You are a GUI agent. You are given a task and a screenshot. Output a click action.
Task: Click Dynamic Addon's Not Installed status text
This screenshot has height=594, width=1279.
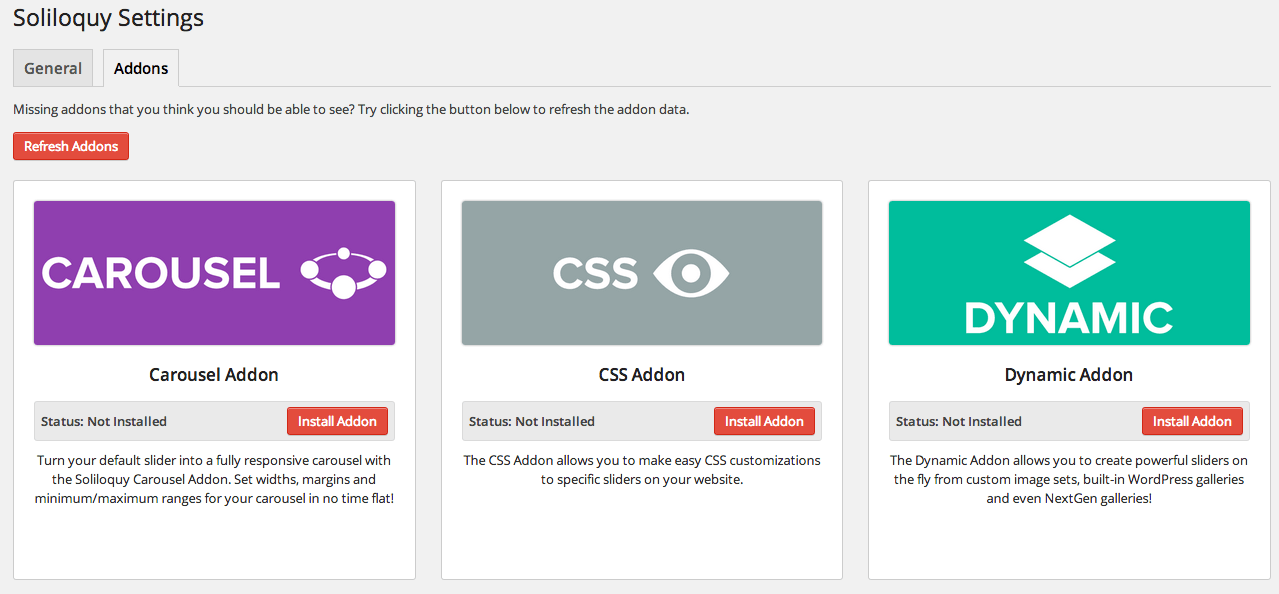click(x=959, y=421)
